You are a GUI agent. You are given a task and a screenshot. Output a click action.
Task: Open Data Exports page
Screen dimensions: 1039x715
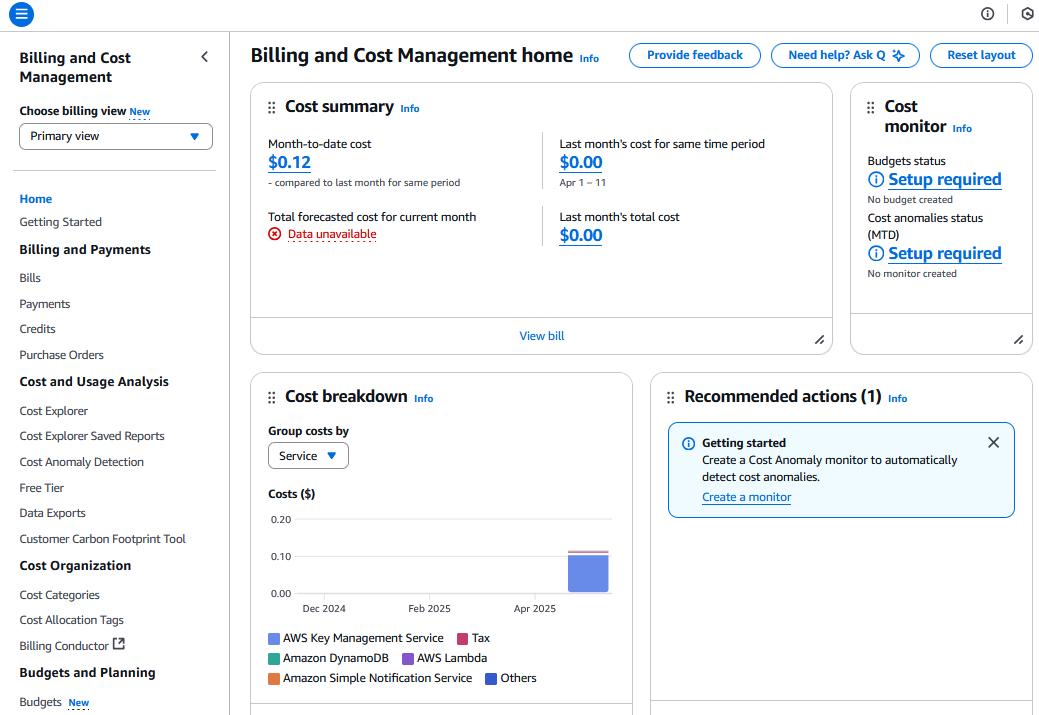point(52,514)
